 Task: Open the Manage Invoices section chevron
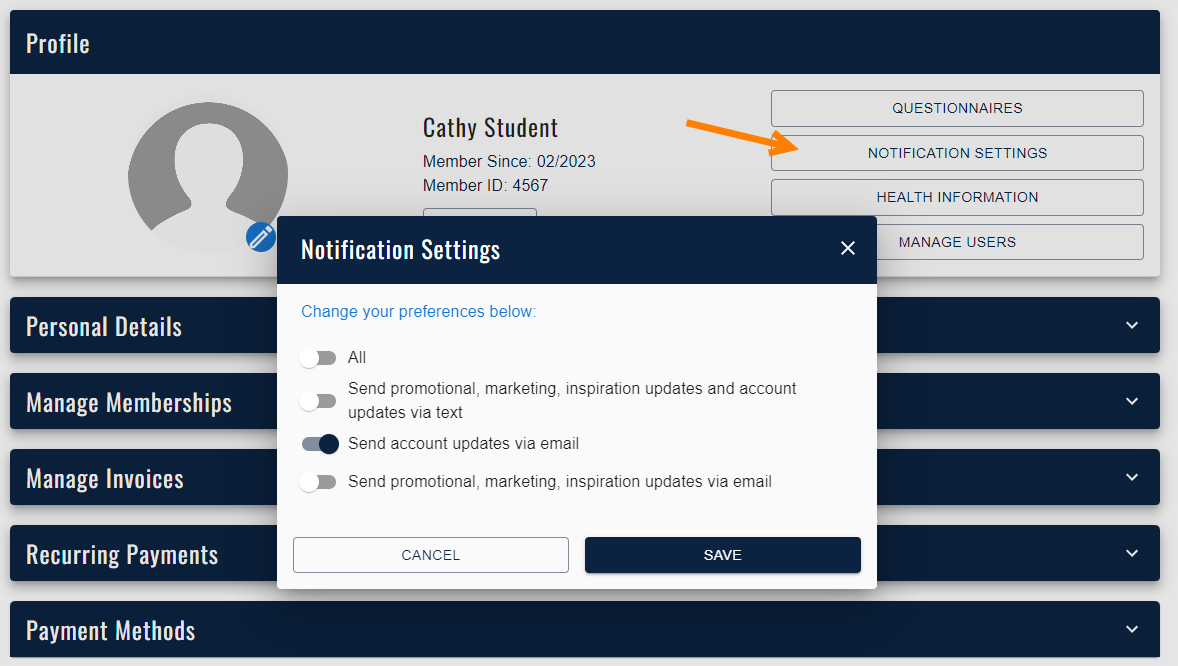pyautogui.click(x=1132, y=477)
